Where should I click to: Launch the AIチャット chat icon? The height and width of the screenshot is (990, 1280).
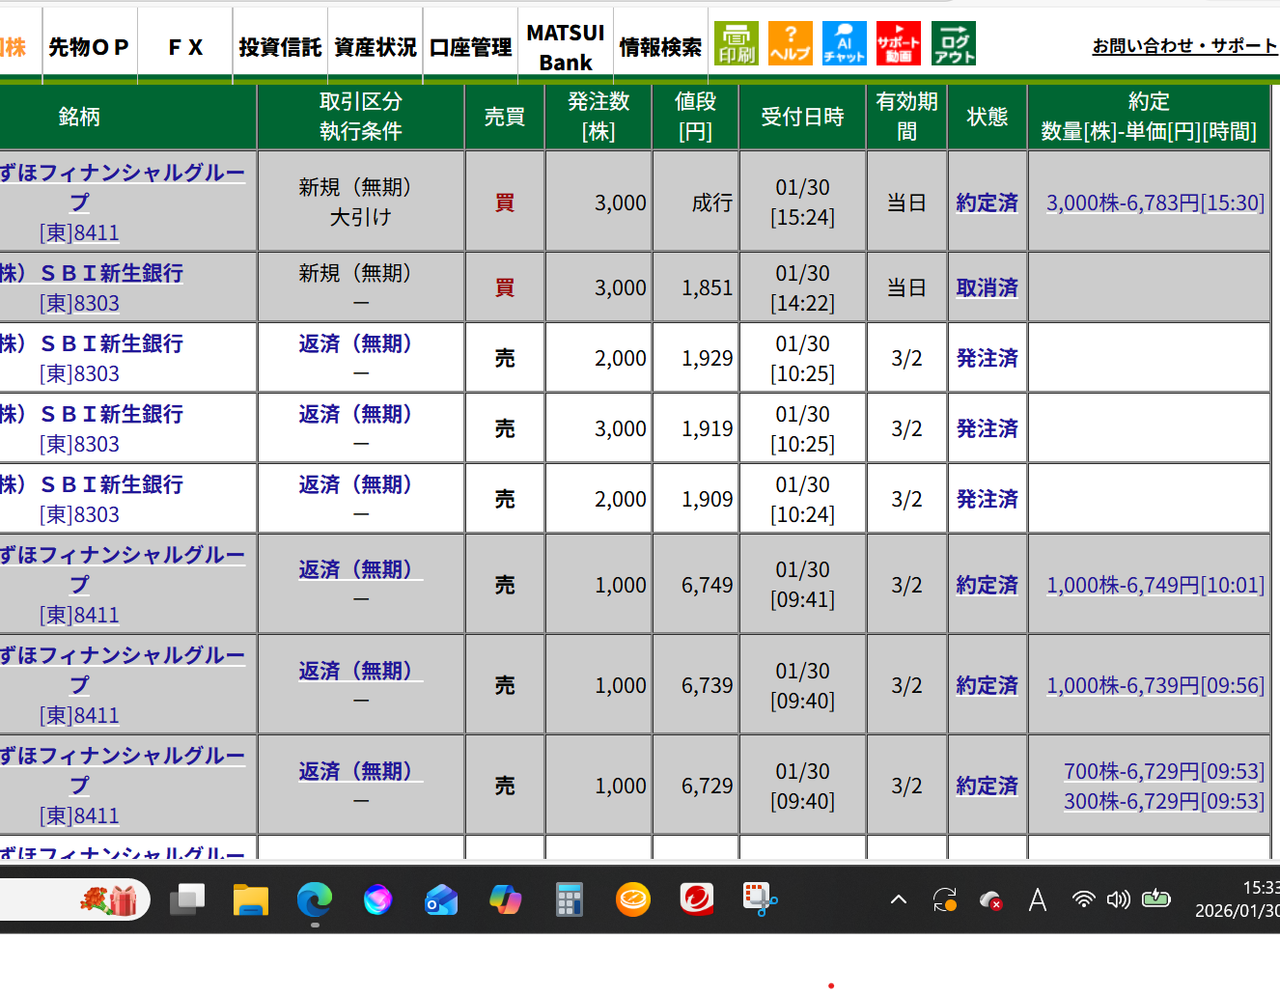844,43
